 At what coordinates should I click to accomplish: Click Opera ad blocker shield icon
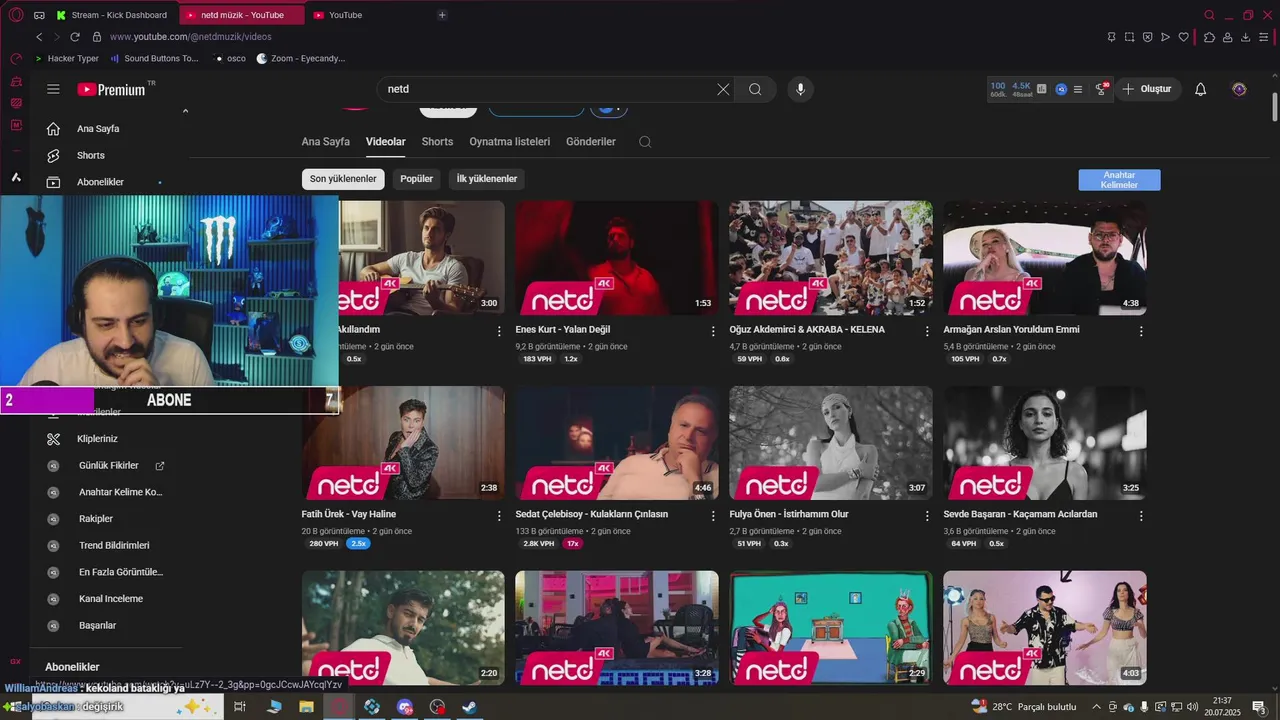click(x=1148, y=37)
